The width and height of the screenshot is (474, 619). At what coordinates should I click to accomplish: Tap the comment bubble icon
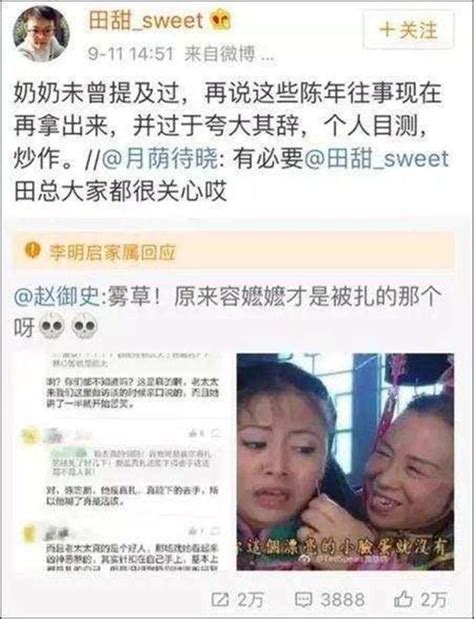tap(304, 600)
